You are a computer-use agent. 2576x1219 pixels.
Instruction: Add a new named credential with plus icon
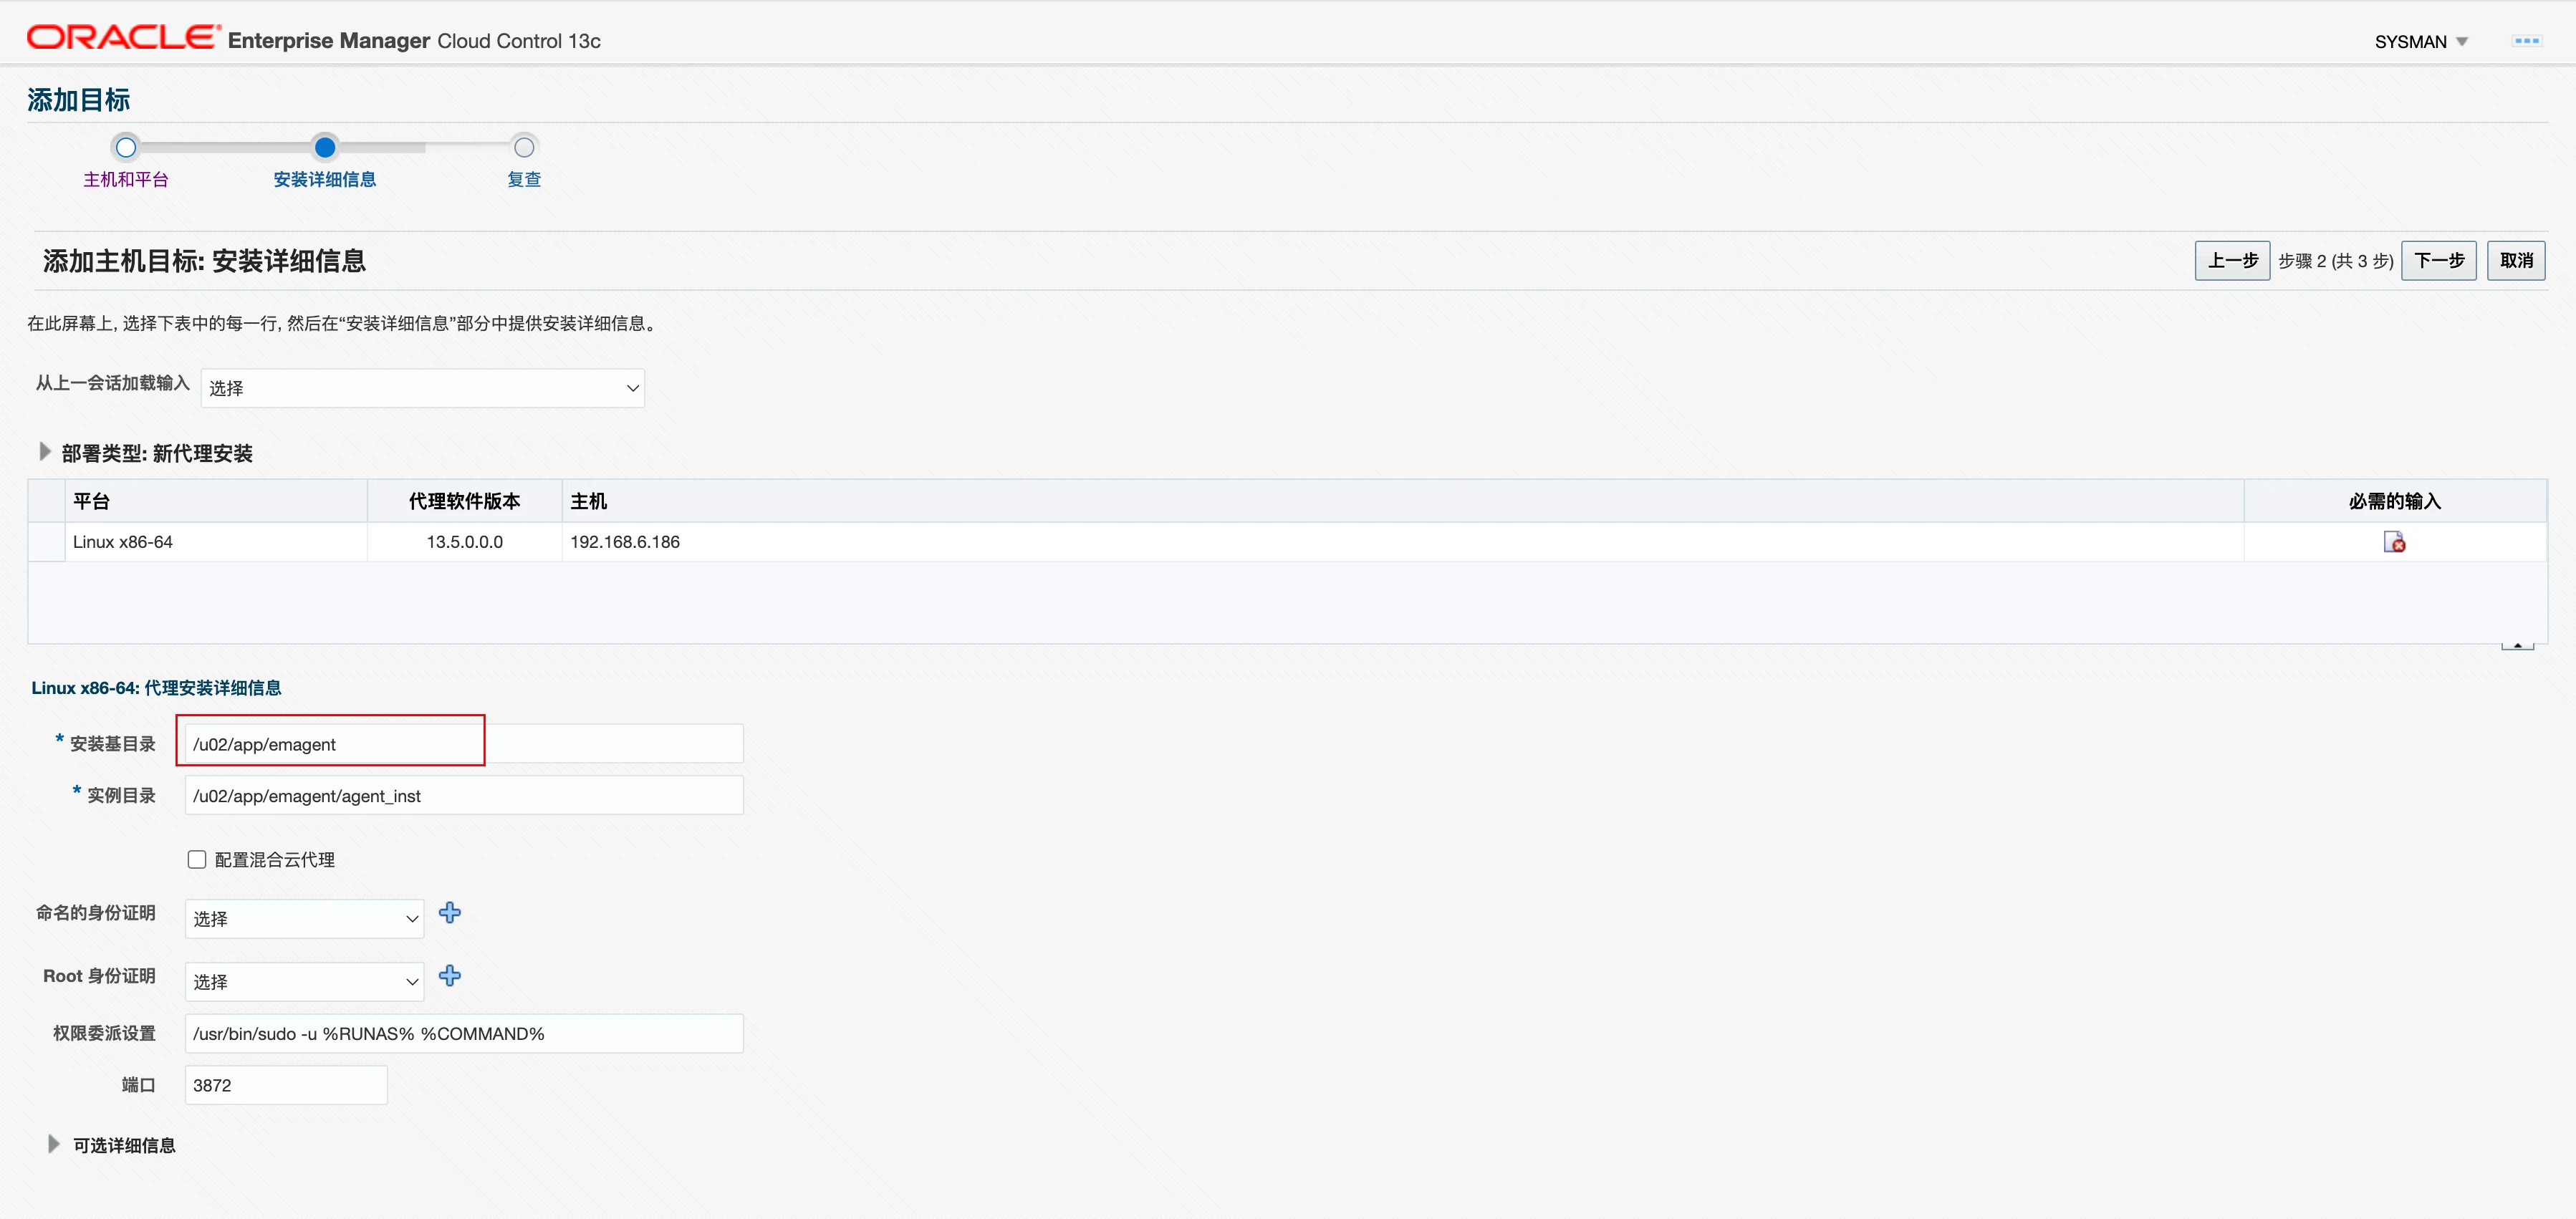tap(450, 912)
